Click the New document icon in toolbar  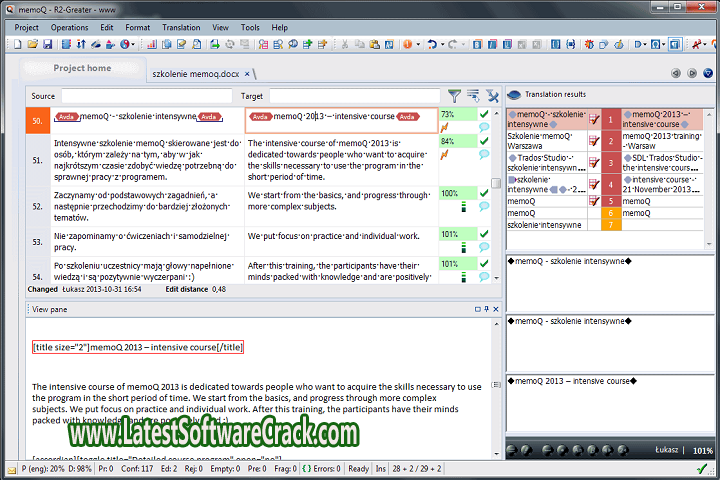click(19, 44)
